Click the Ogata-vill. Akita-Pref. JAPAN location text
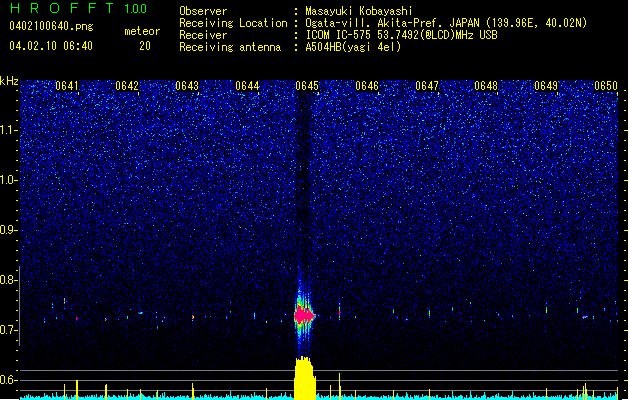 (x=446, y=23)
